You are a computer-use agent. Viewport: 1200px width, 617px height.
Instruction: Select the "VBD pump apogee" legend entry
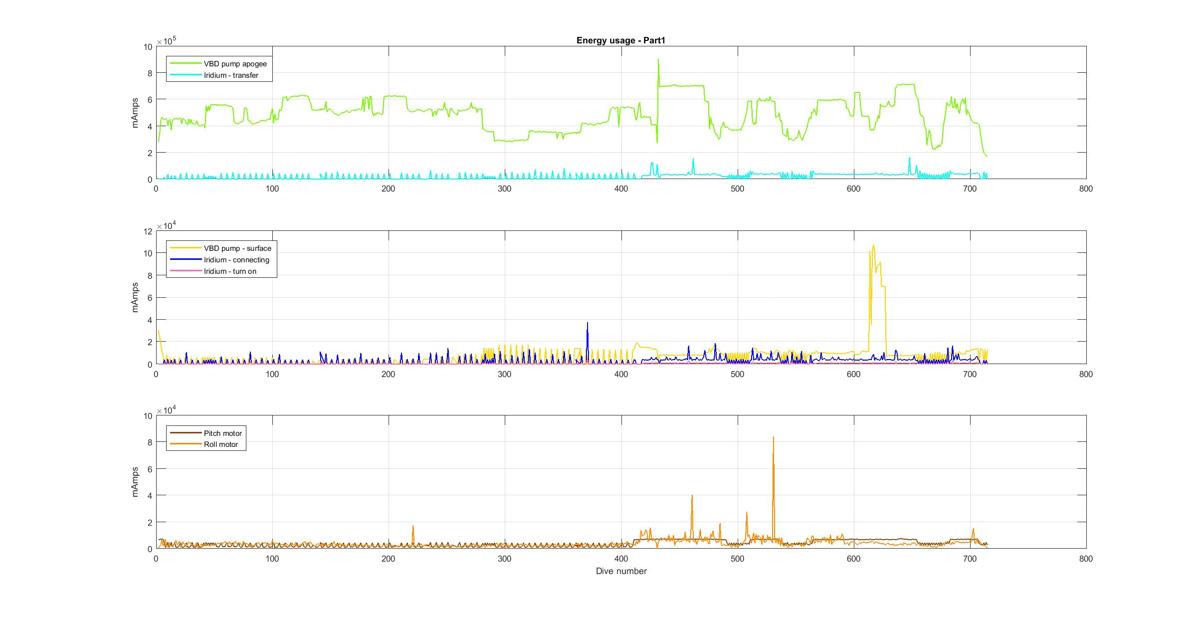[235, 63]
